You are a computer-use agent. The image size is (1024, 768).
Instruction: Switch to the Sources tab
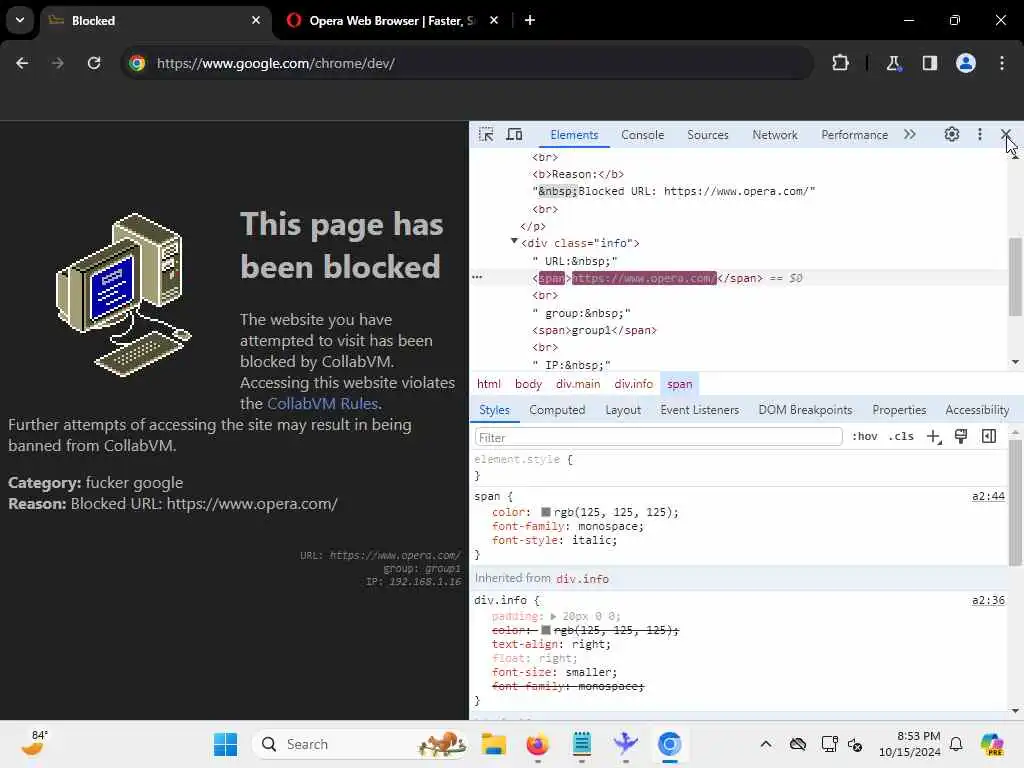tap(708, 135)
